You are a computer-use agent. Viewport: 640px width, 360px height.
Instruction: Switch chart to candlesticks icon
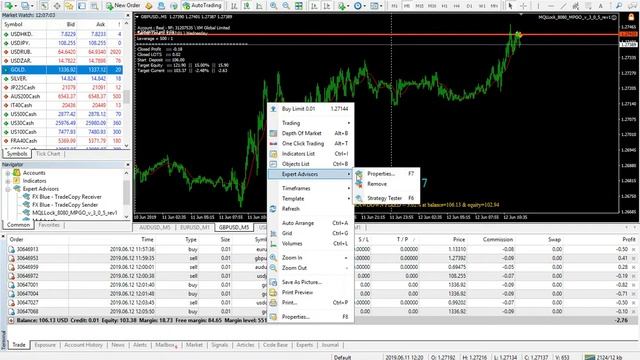pyautogui.click(x=247, y=6)
